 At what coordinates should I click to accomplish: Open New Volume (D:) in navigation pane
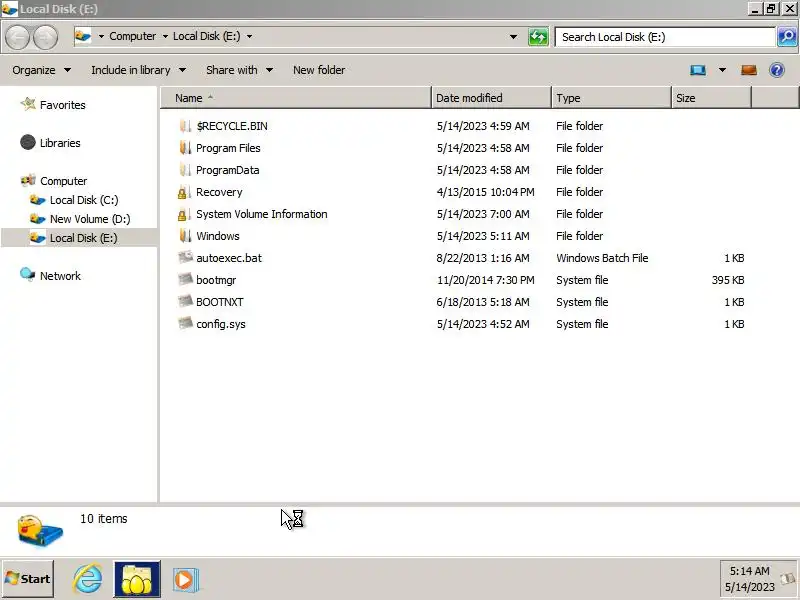point(90,219)
